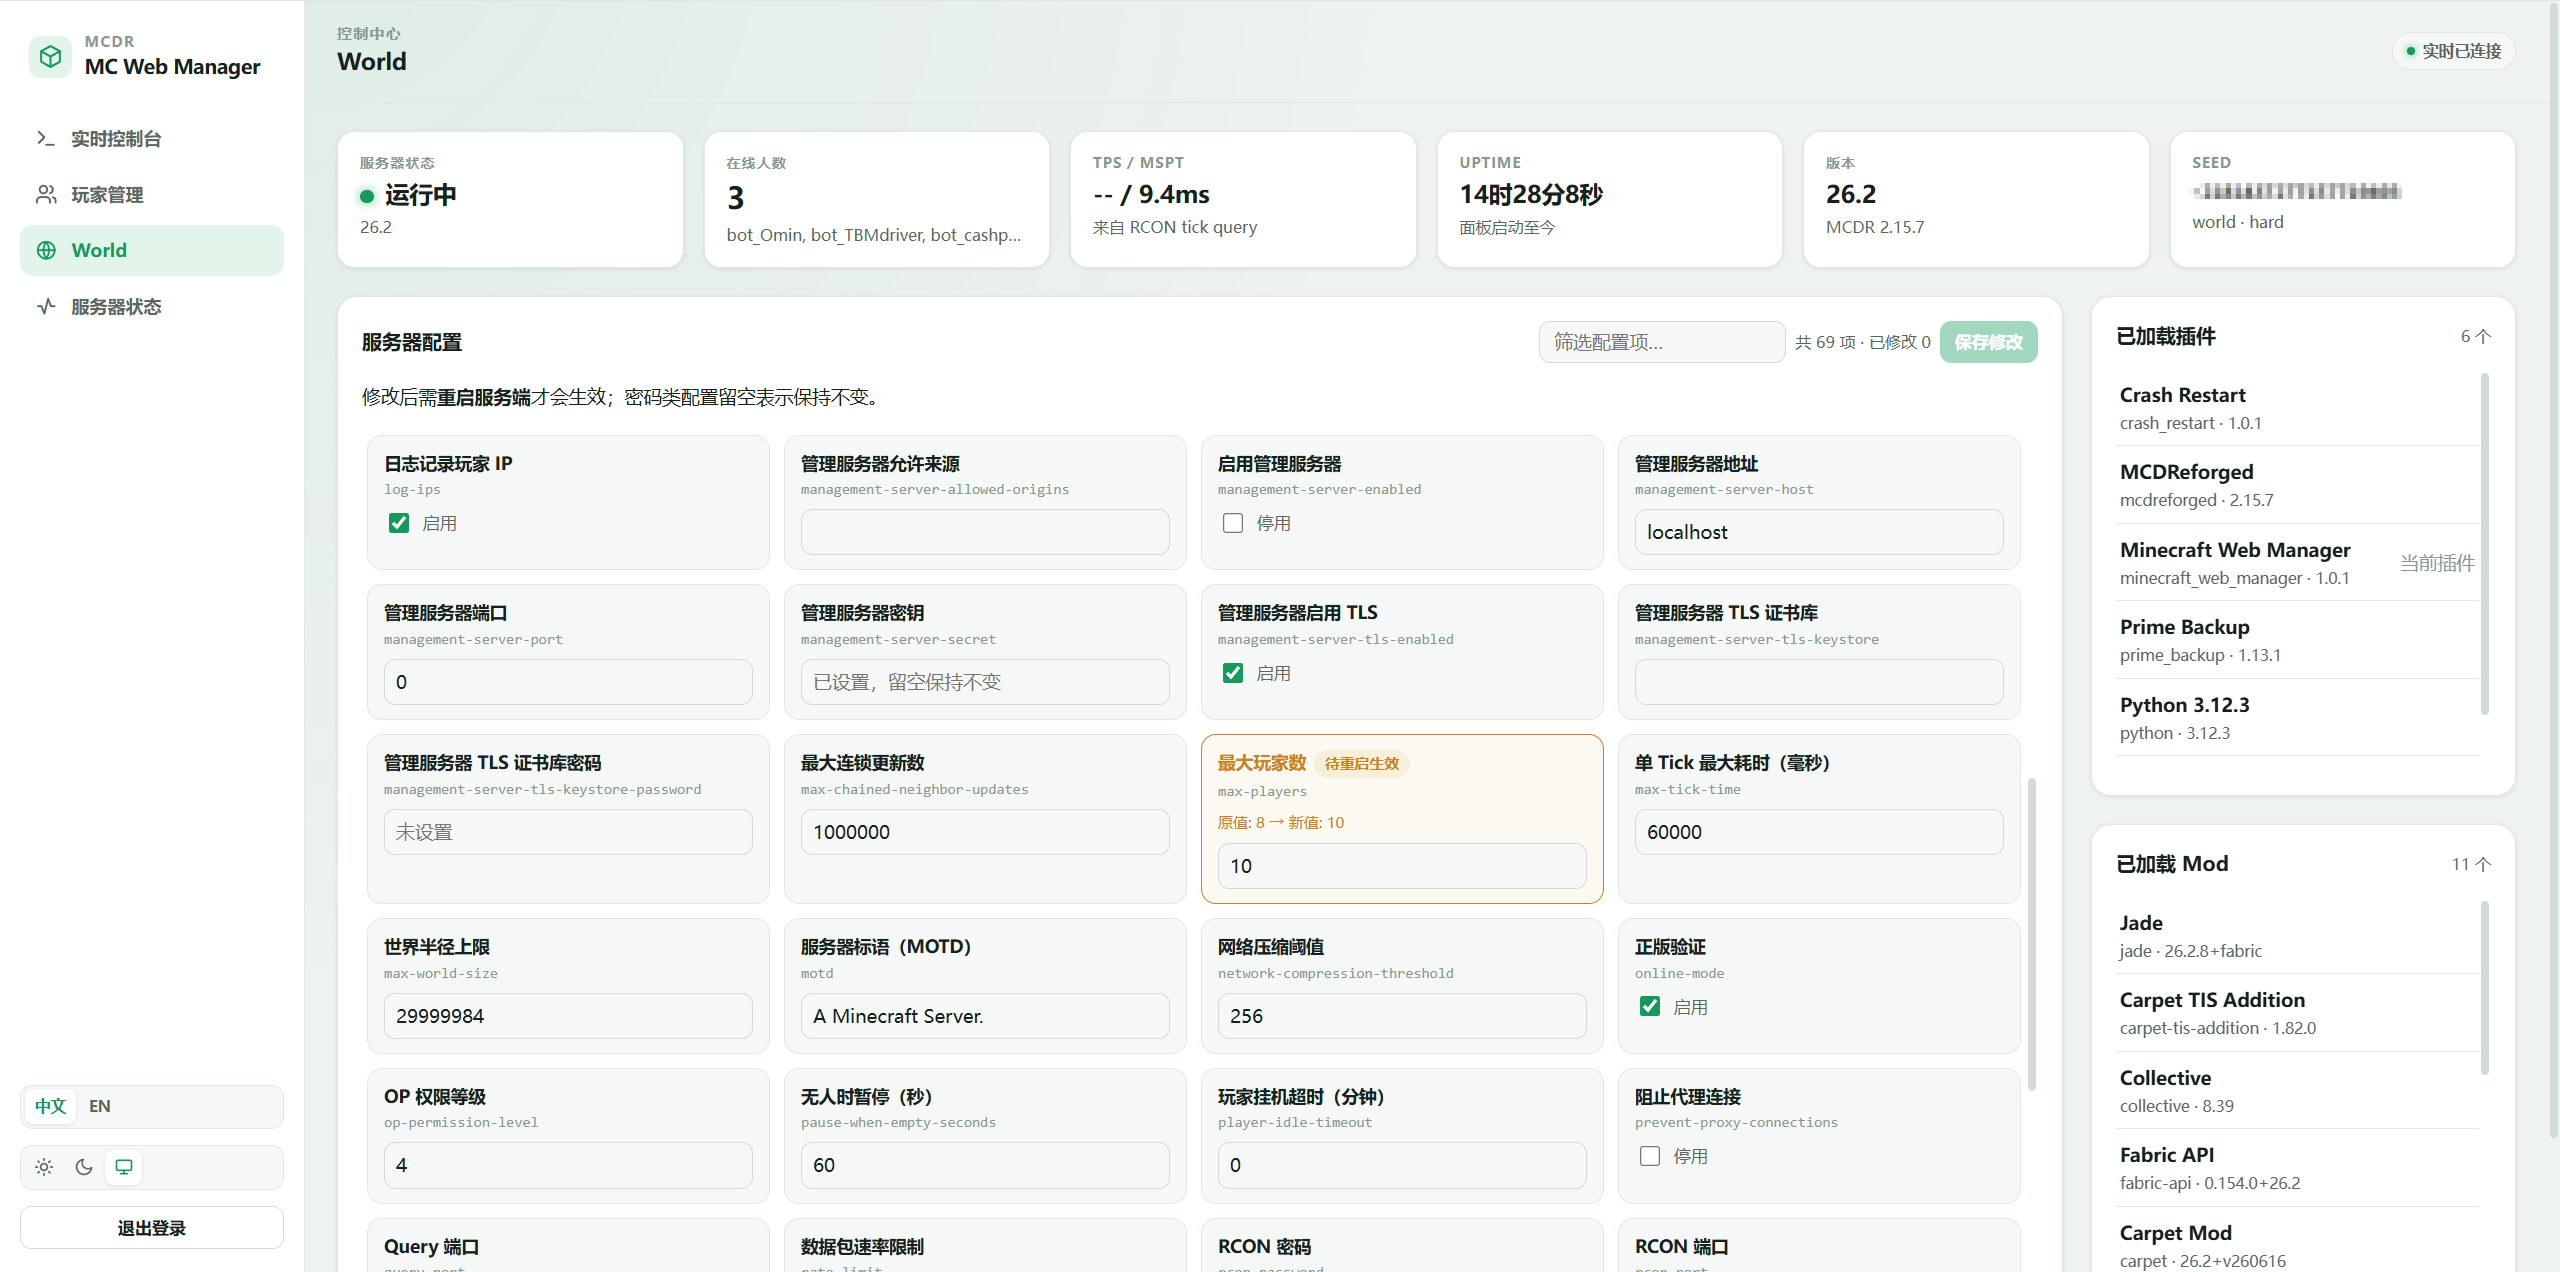The height and width of the screenshot is (1272, 2560).
Task: Click the globe icon beside World
Action: tap(46, 250)
